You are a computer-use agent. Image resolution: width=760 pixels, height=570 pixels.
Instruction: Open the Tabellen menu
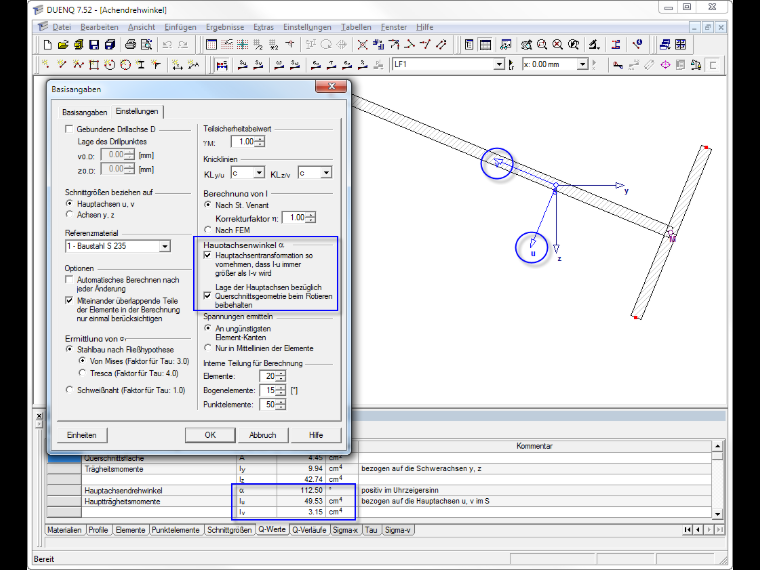(356, 27)
